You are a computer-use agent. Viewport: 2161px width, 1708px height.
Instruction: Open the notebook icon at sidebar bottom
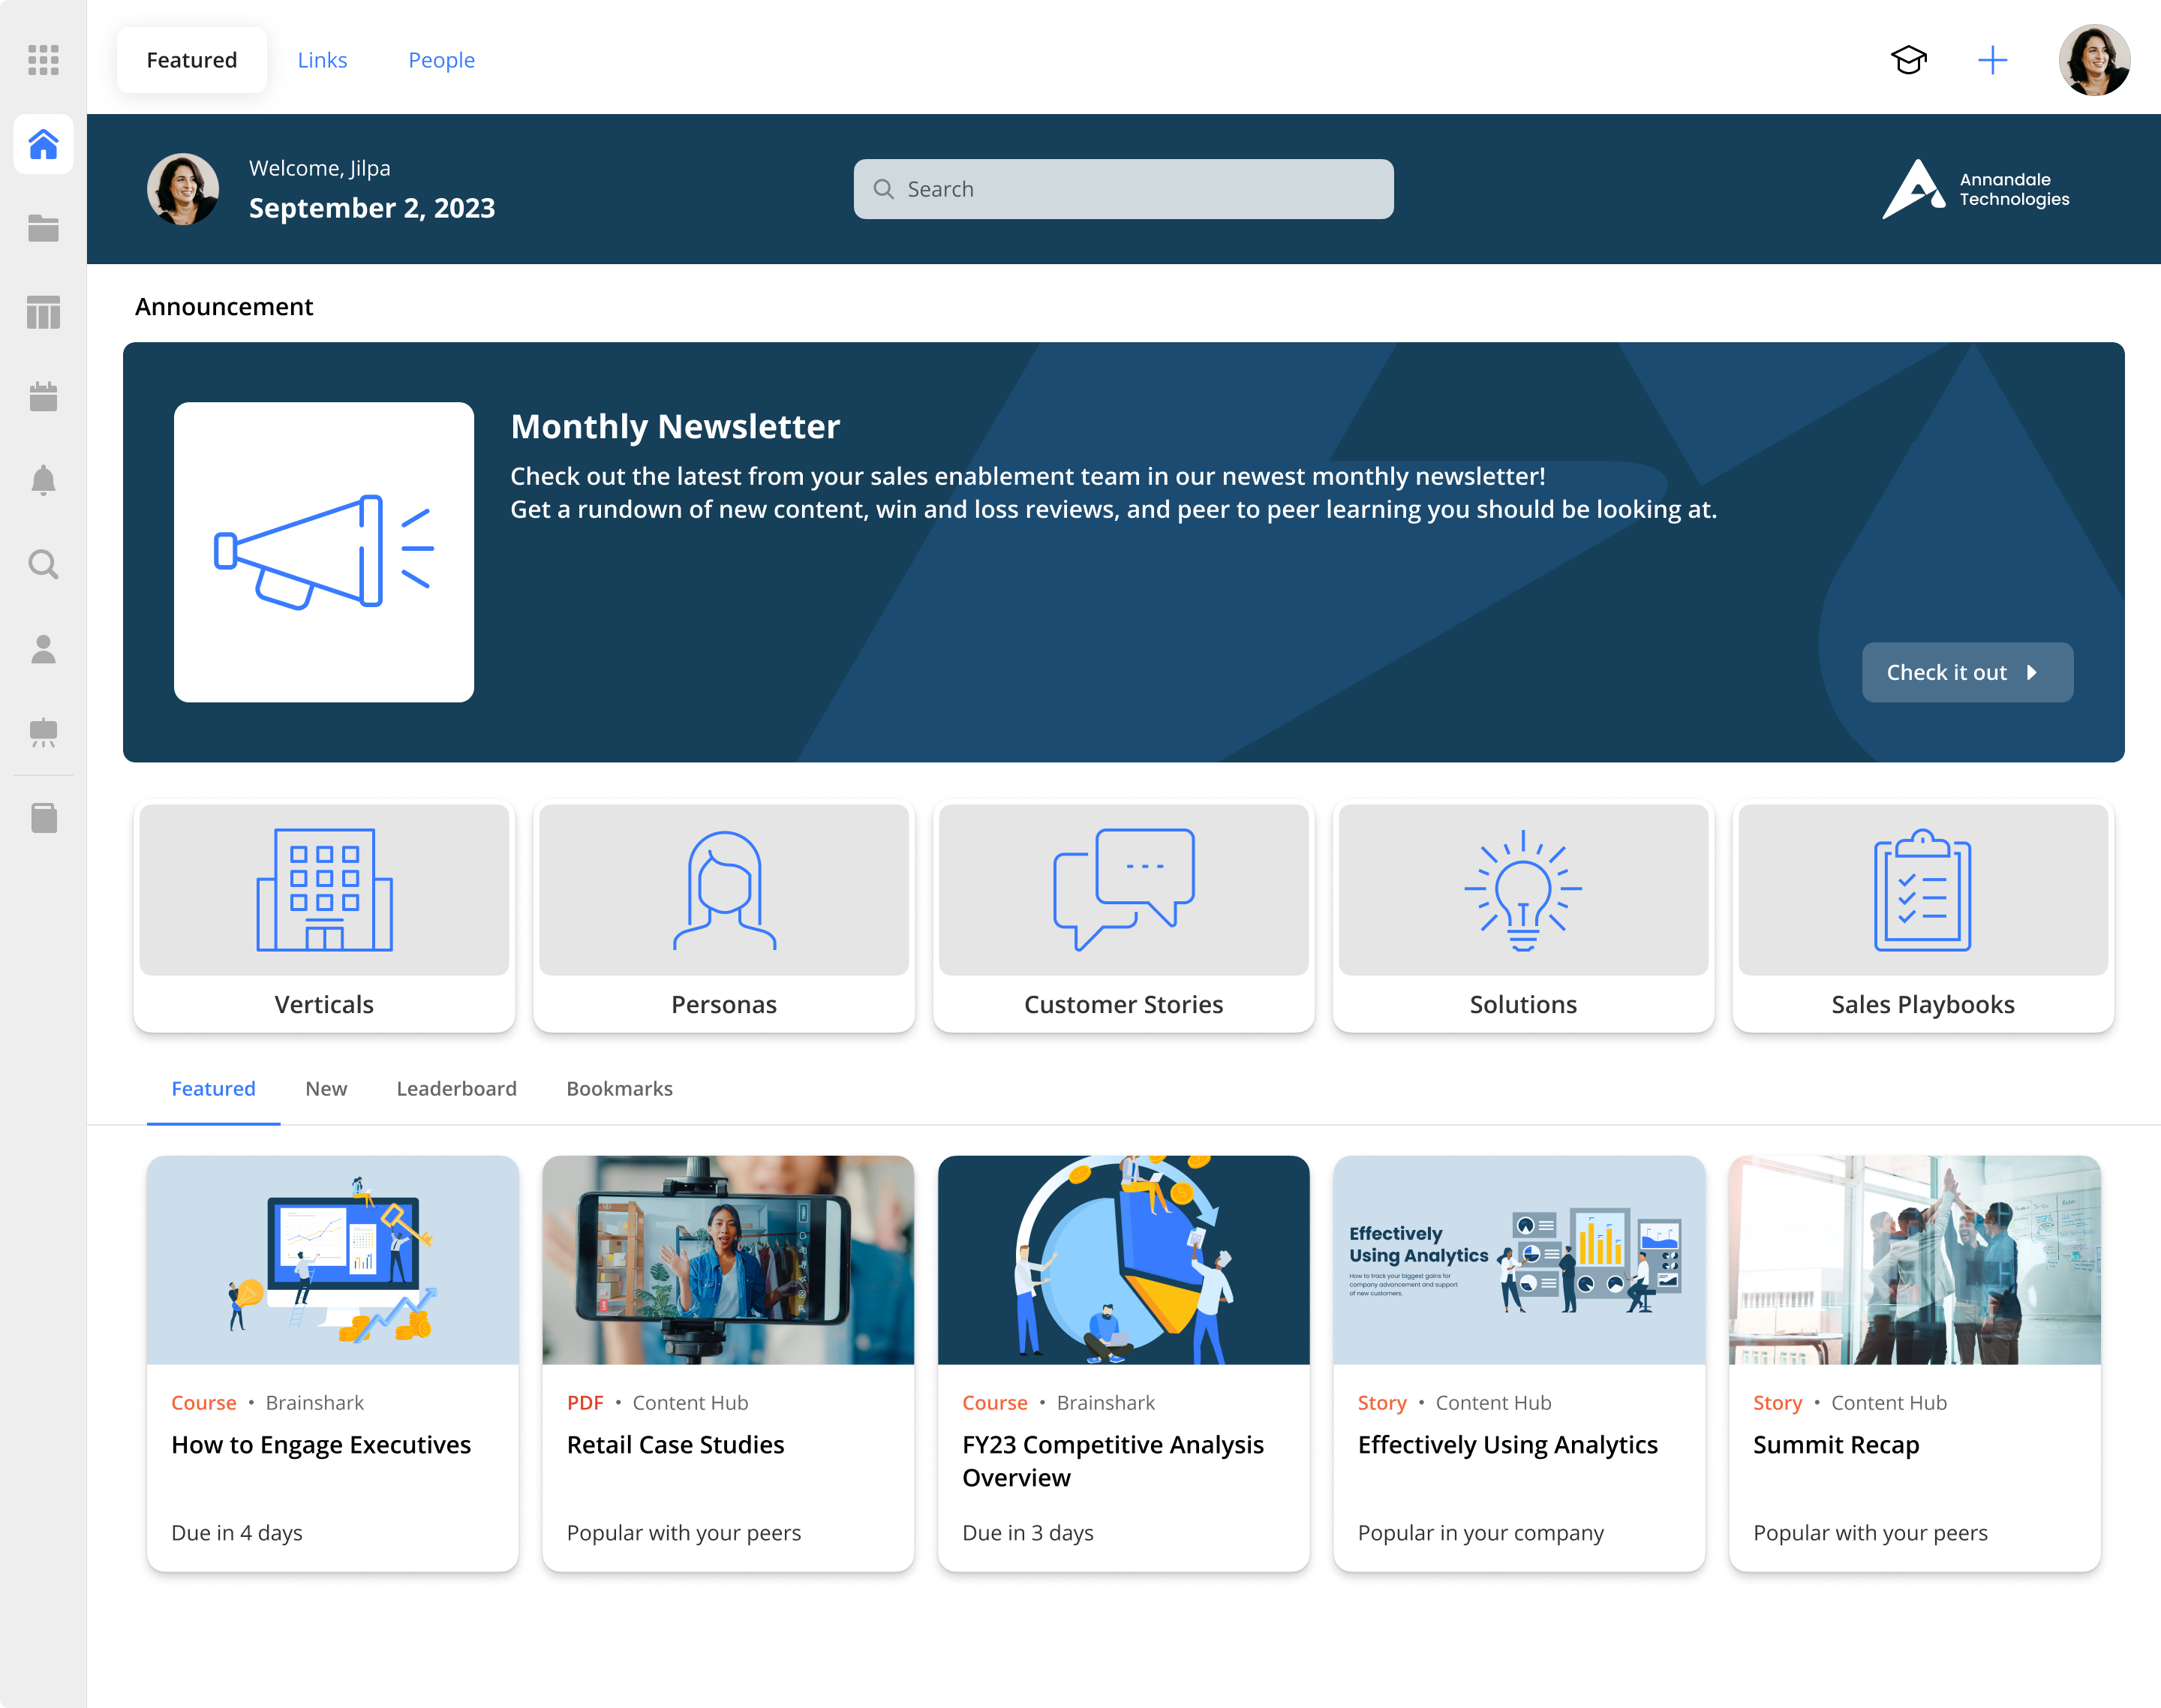click(x=43, y=818)
